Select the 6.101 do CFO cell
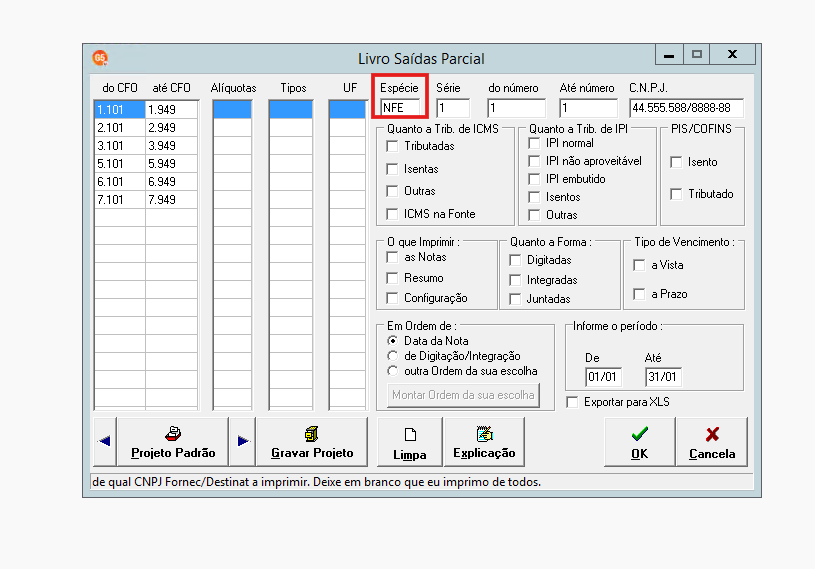The height and width of the screenshot is (569, 815). click(x=120, y=182)
